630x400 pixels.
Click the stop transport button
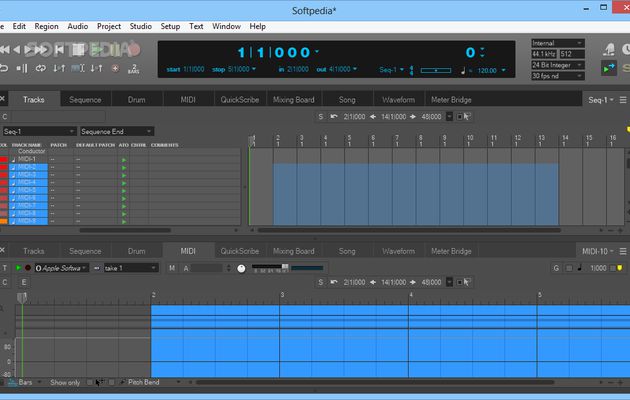pyautogui.click(x=78, y=50)
